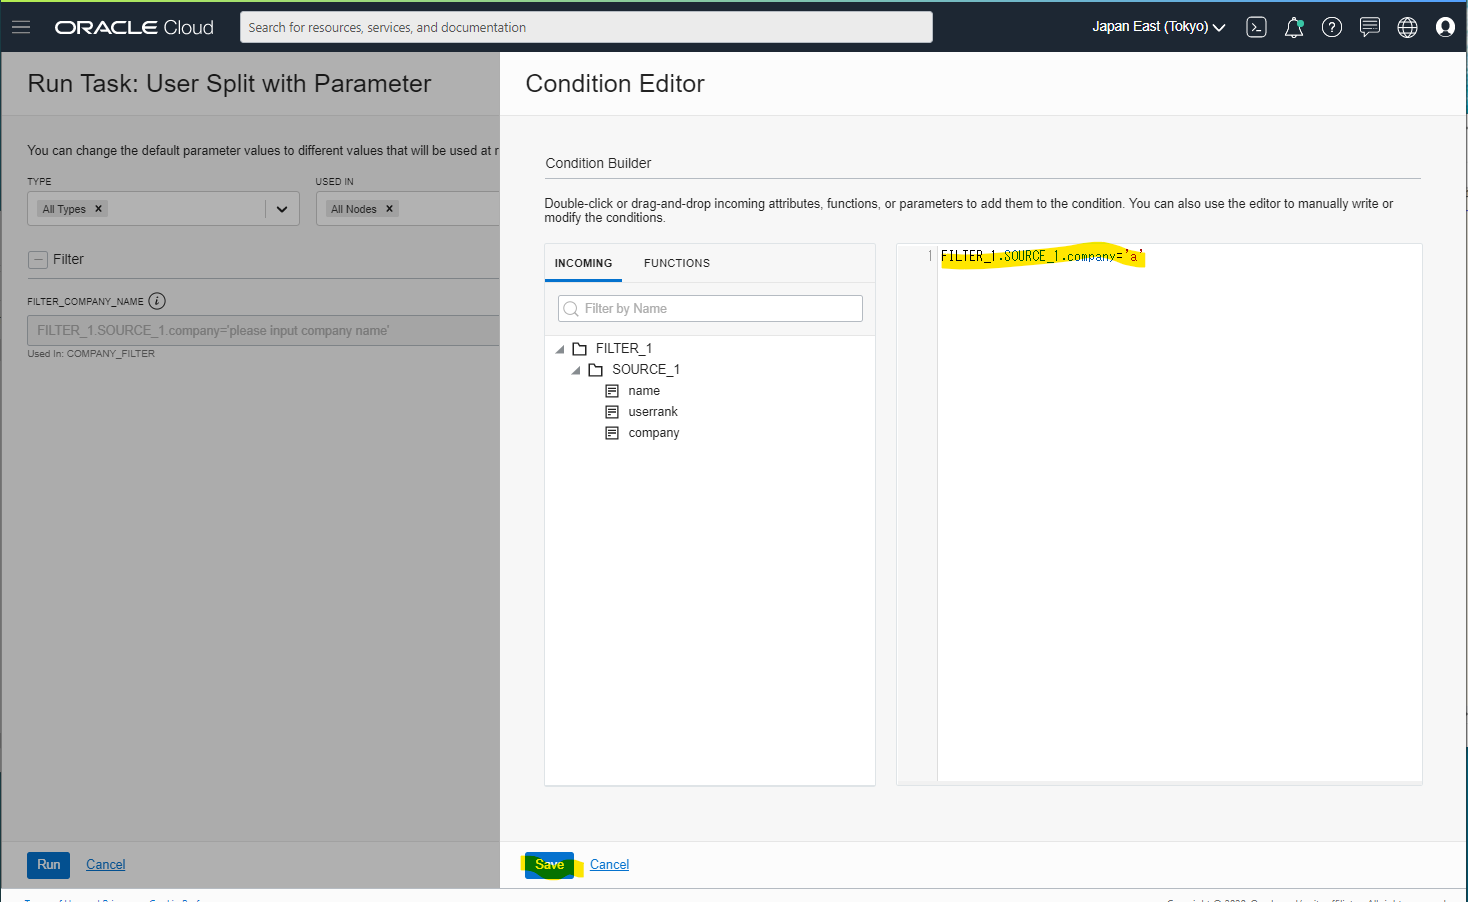Select the company attribute
1468x902 pixels.
pos(654,433)
